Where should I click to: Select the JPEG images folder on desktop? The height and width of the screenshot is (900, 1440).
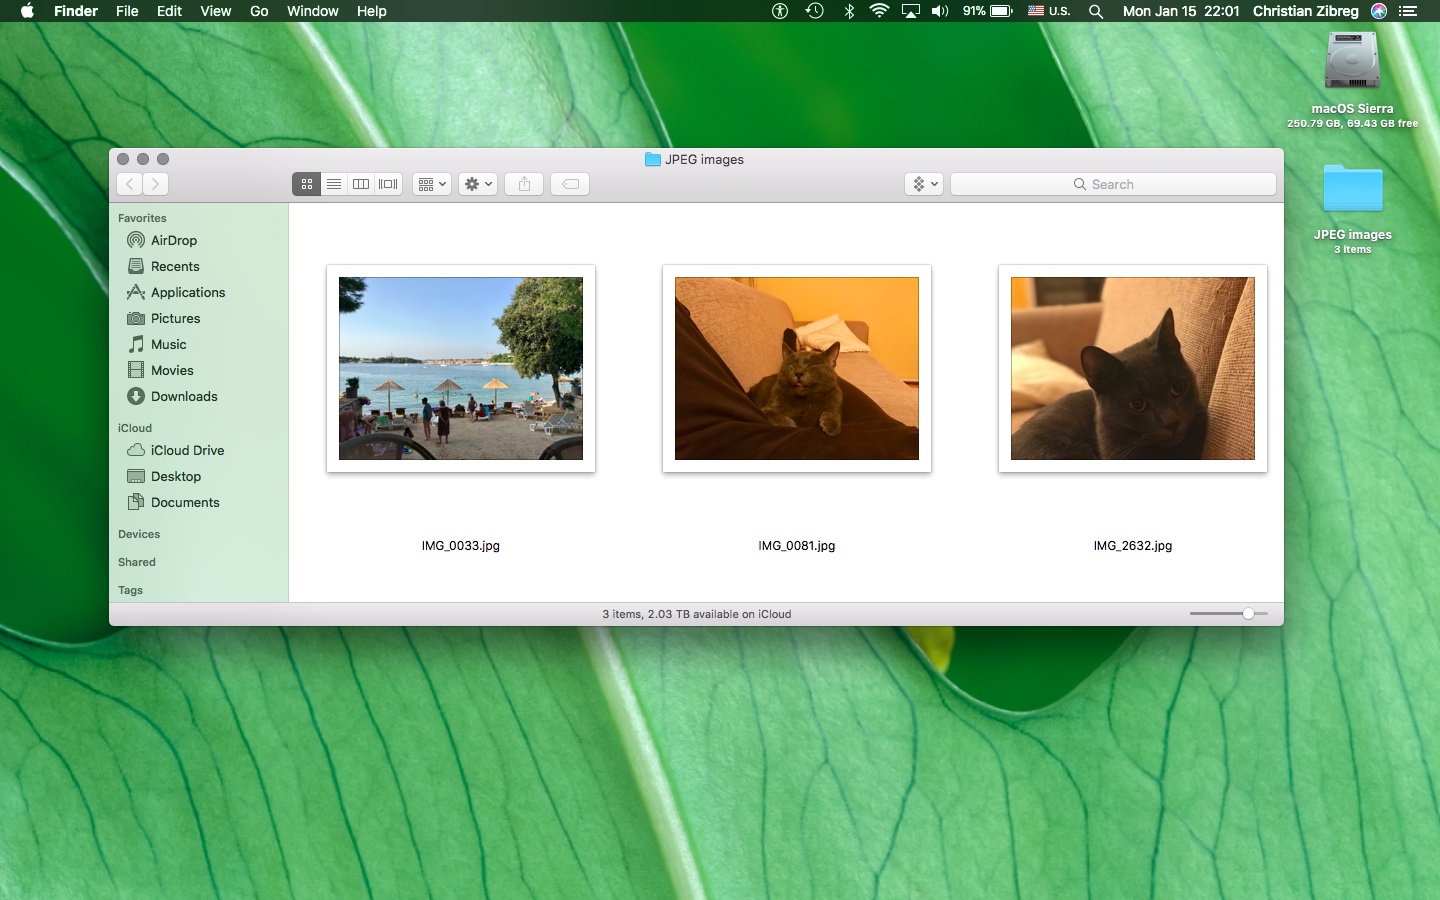[x=1352, y=188]
